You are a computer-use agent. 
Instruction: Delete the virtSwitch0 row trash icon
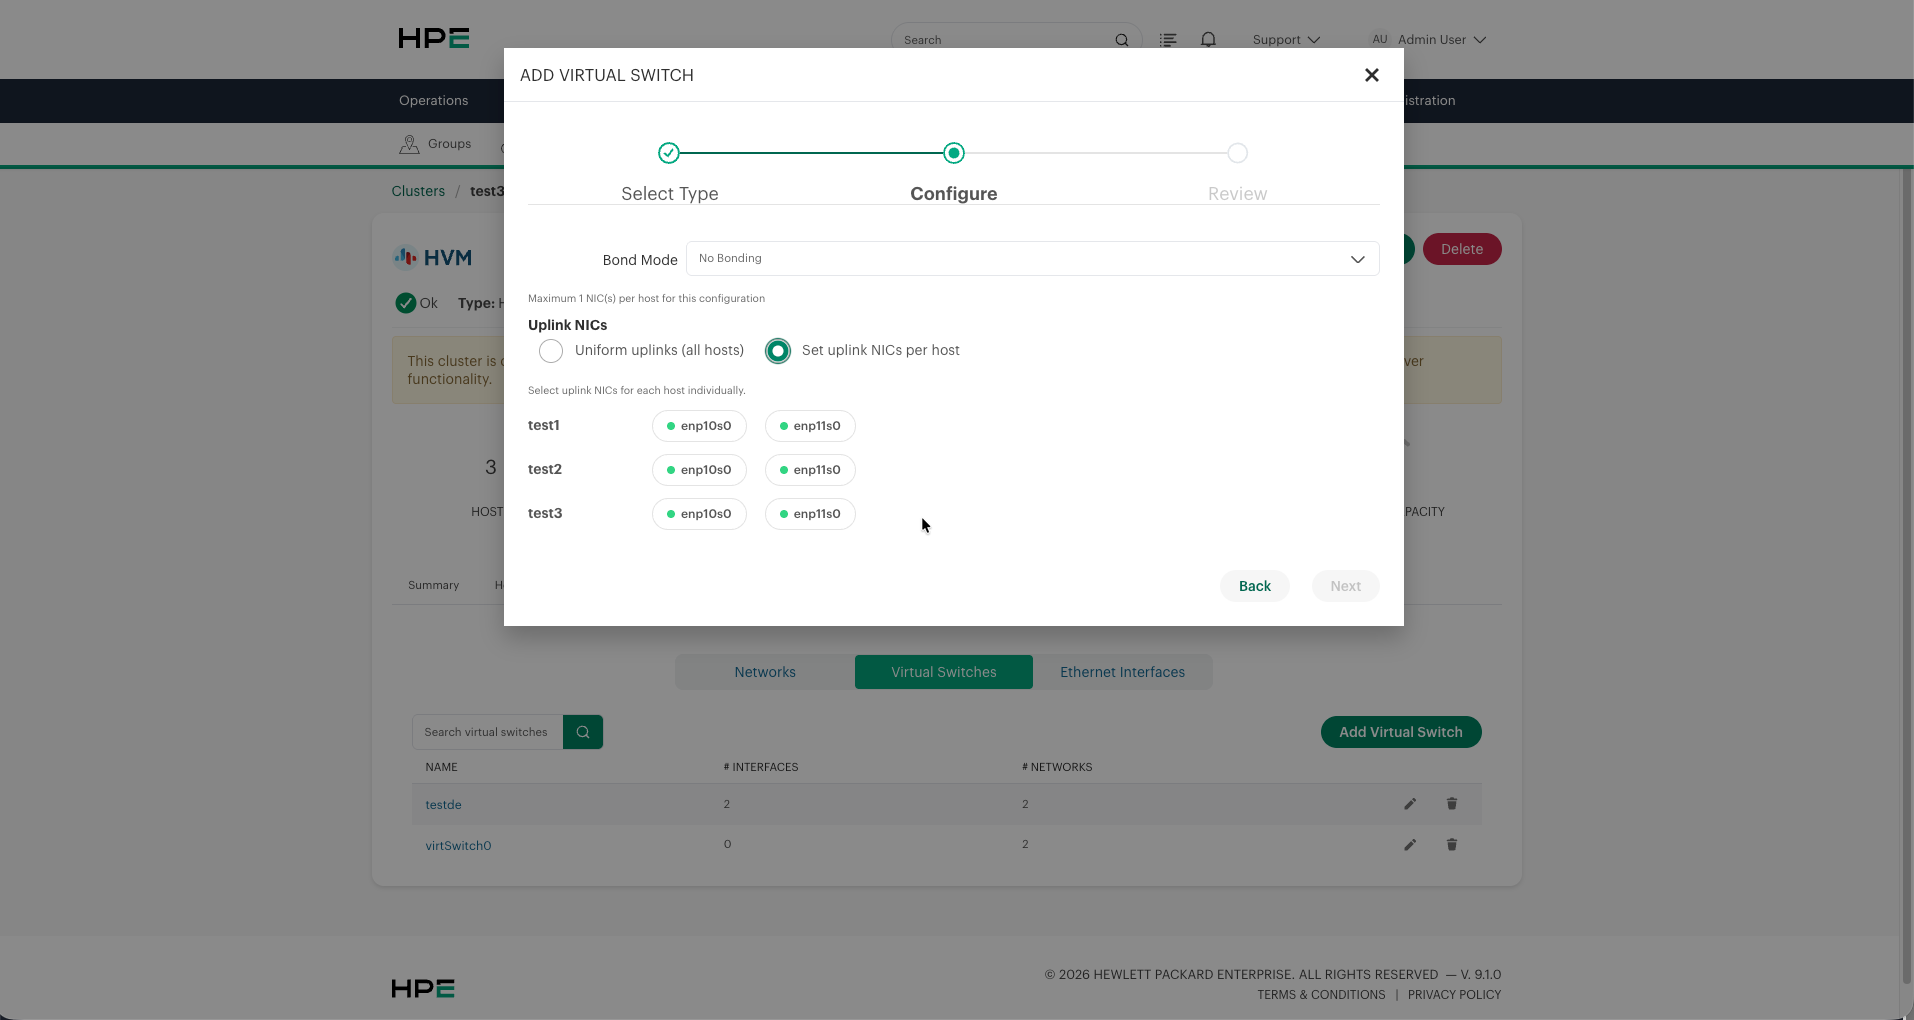[1452, 845]
